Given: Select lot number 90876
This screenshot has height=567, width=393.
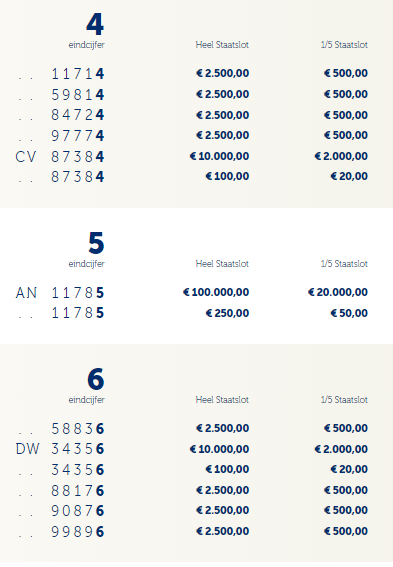Looking at the screenshot, I should click(78, 511).
